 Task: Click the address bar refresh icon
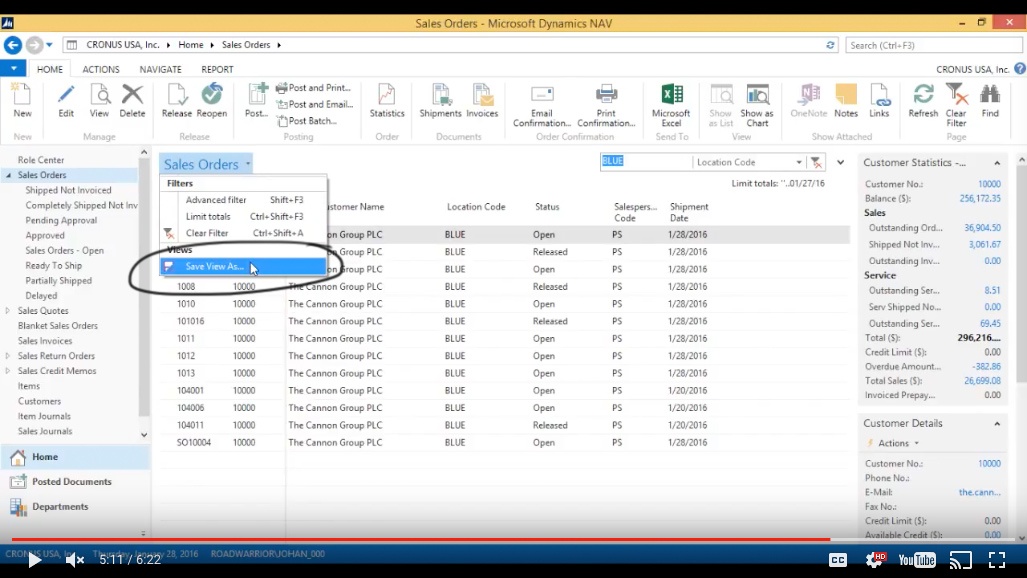(x=830, y=45)
